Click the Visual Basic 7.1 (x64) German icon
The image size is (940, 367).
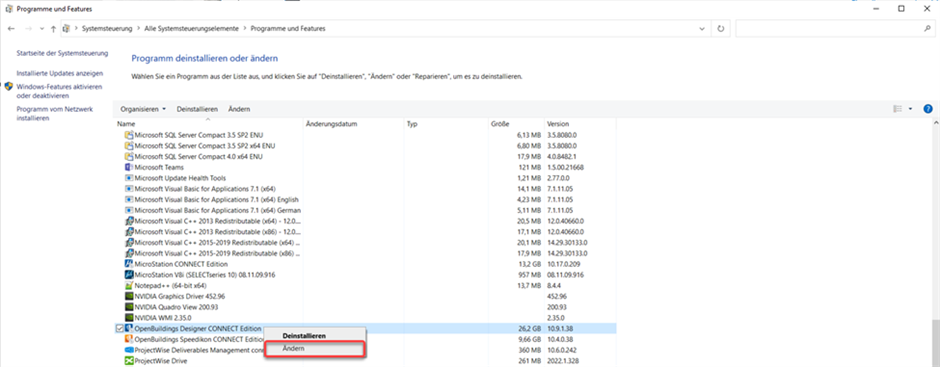click(x=128, y=210)
